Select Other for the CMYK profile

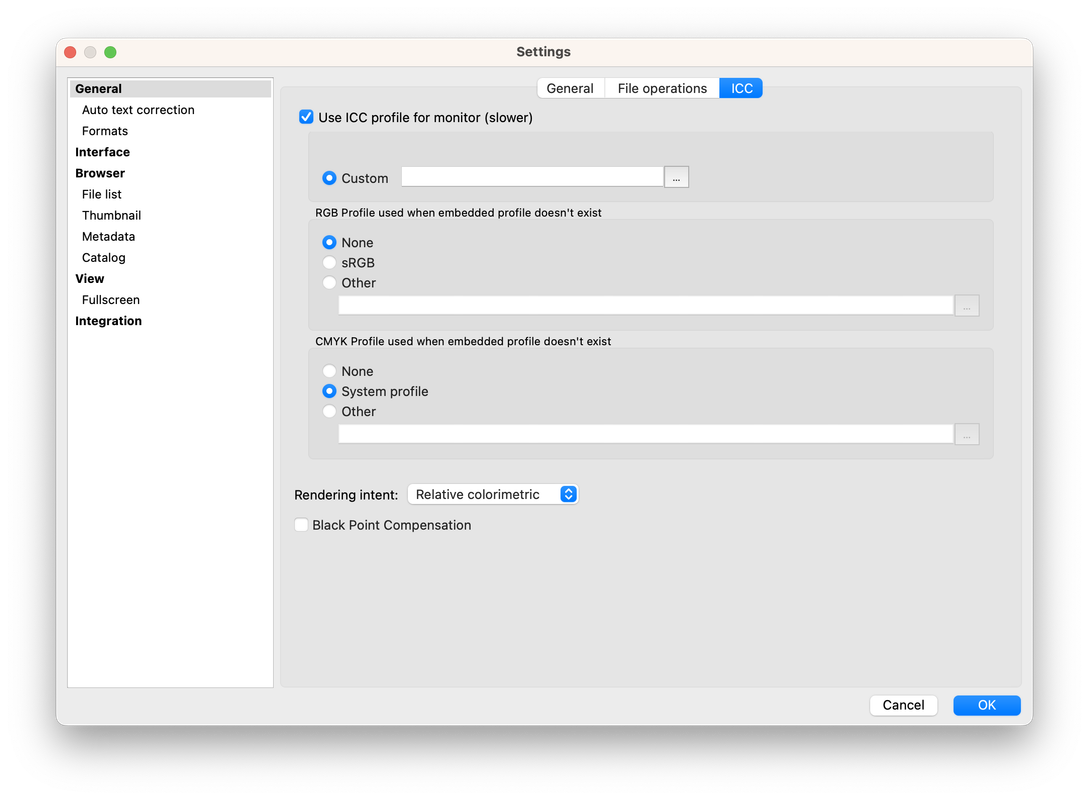click(x=329, y=411)
